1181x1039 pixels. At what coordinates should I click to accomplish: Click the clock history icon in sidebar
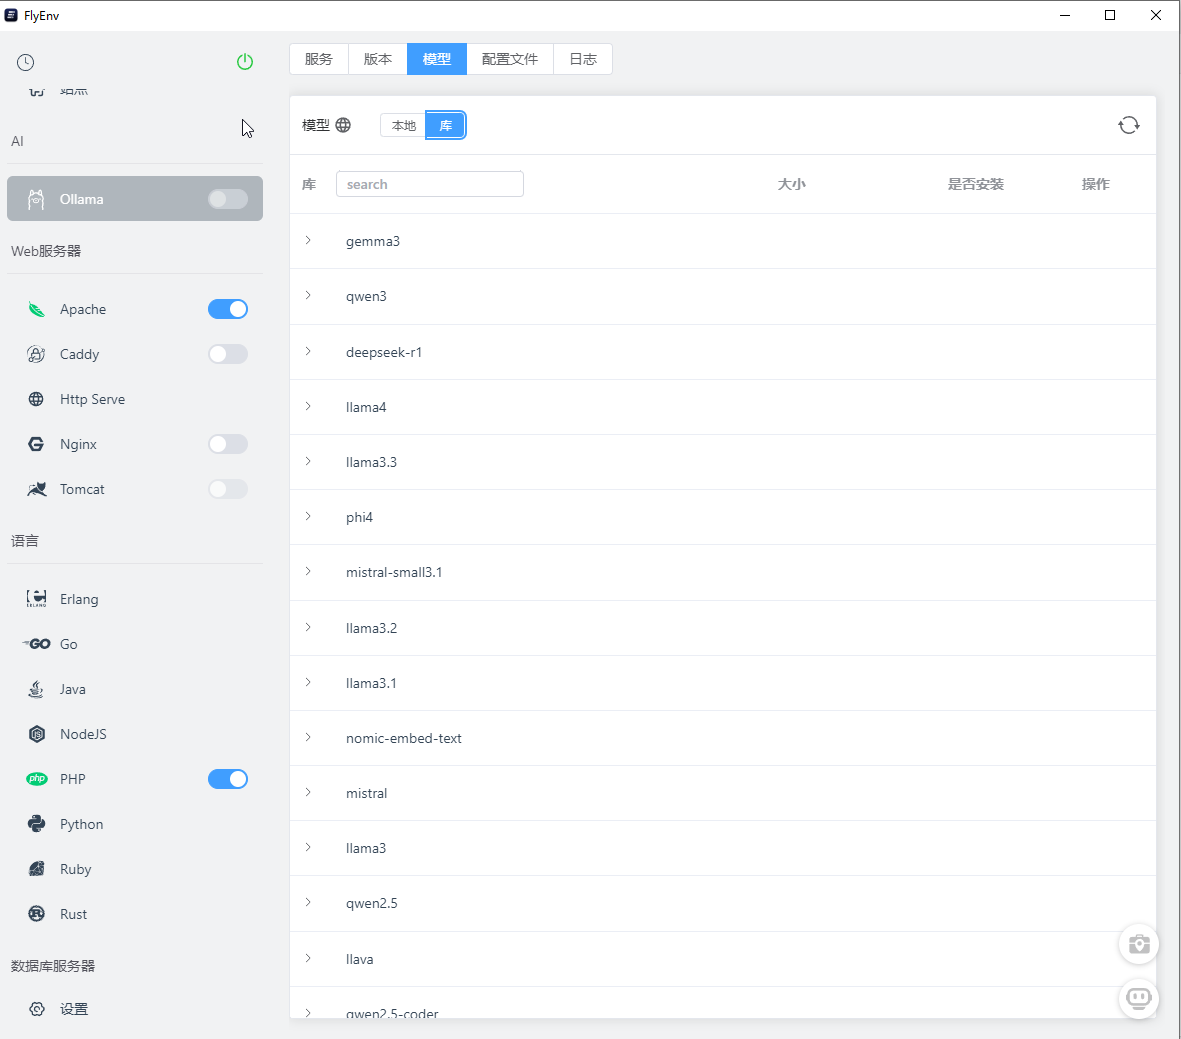[x=26, y=62]
